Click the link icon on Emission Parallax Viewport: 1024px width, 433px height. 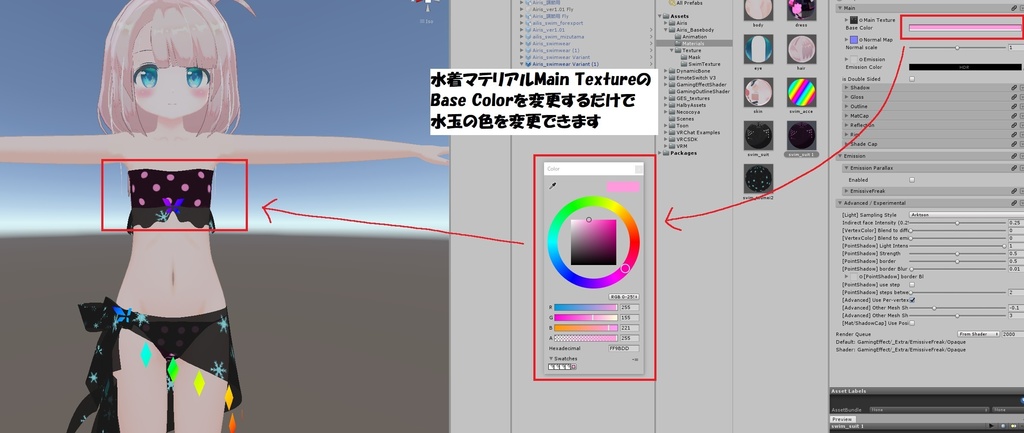click(x=1014, y=168)
